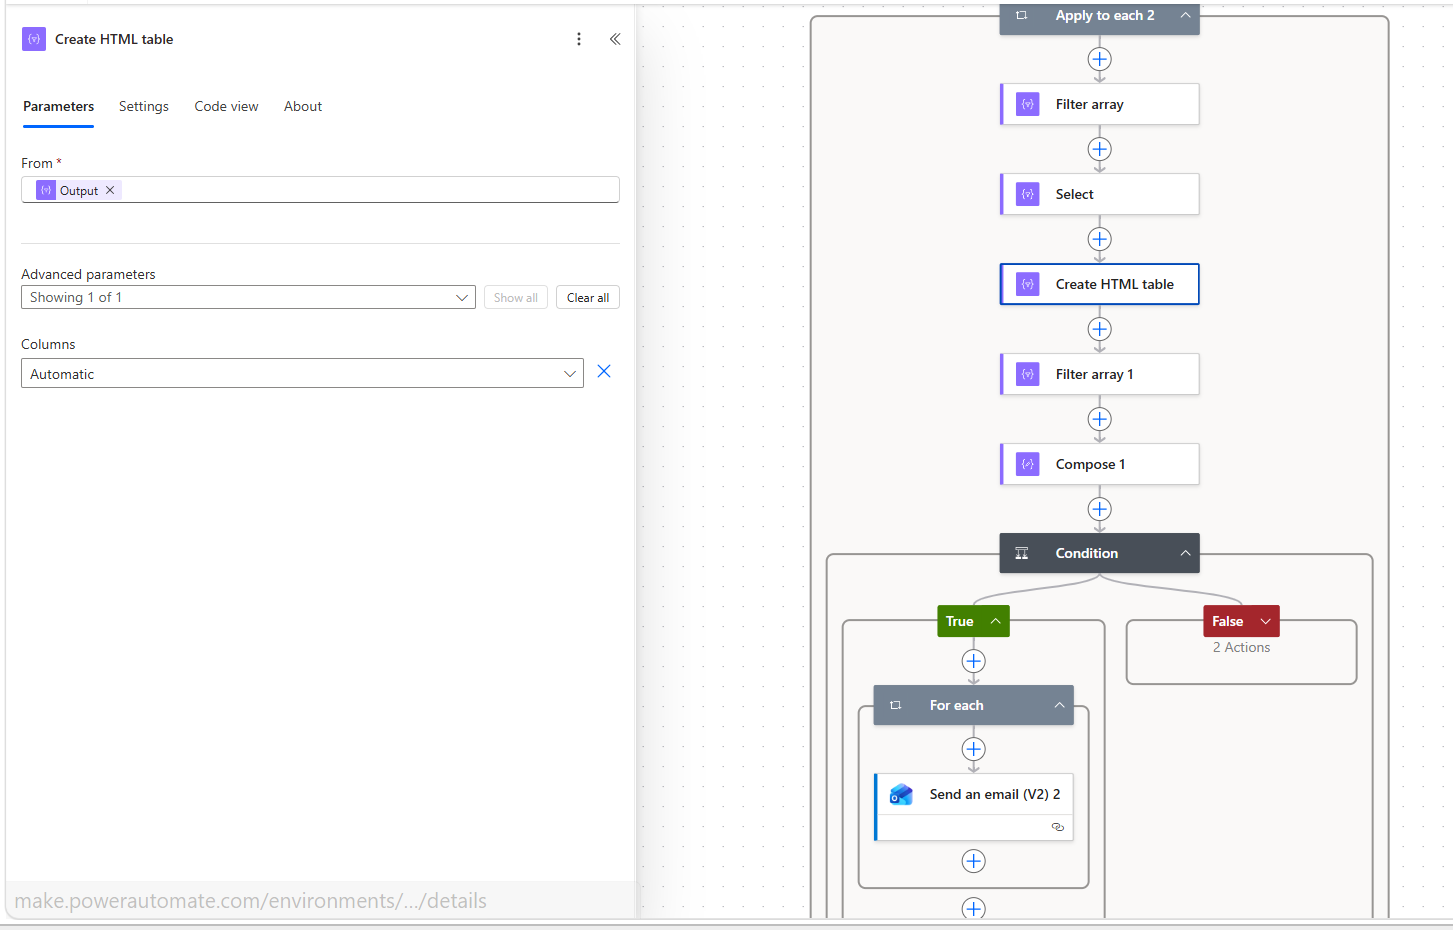1453x930 pixels.
Task: Open the Settings tab
Action: 144,106
